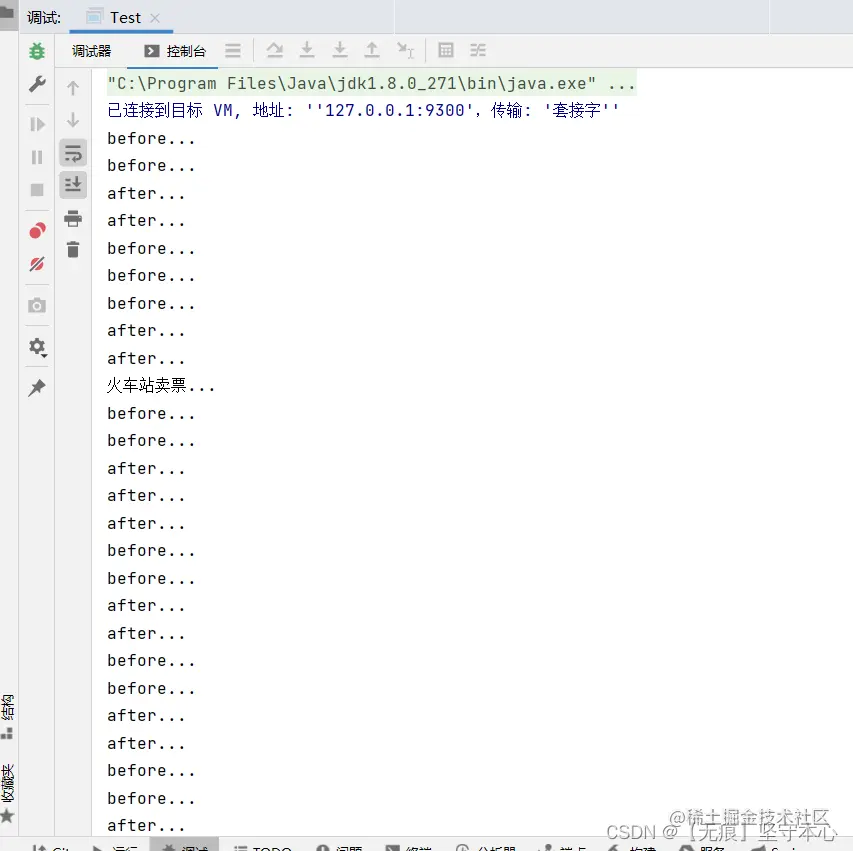The height and width of the screenshot is (851, 853).
Task: Switch to the 调试器 debugger tab
Action: 91,51
